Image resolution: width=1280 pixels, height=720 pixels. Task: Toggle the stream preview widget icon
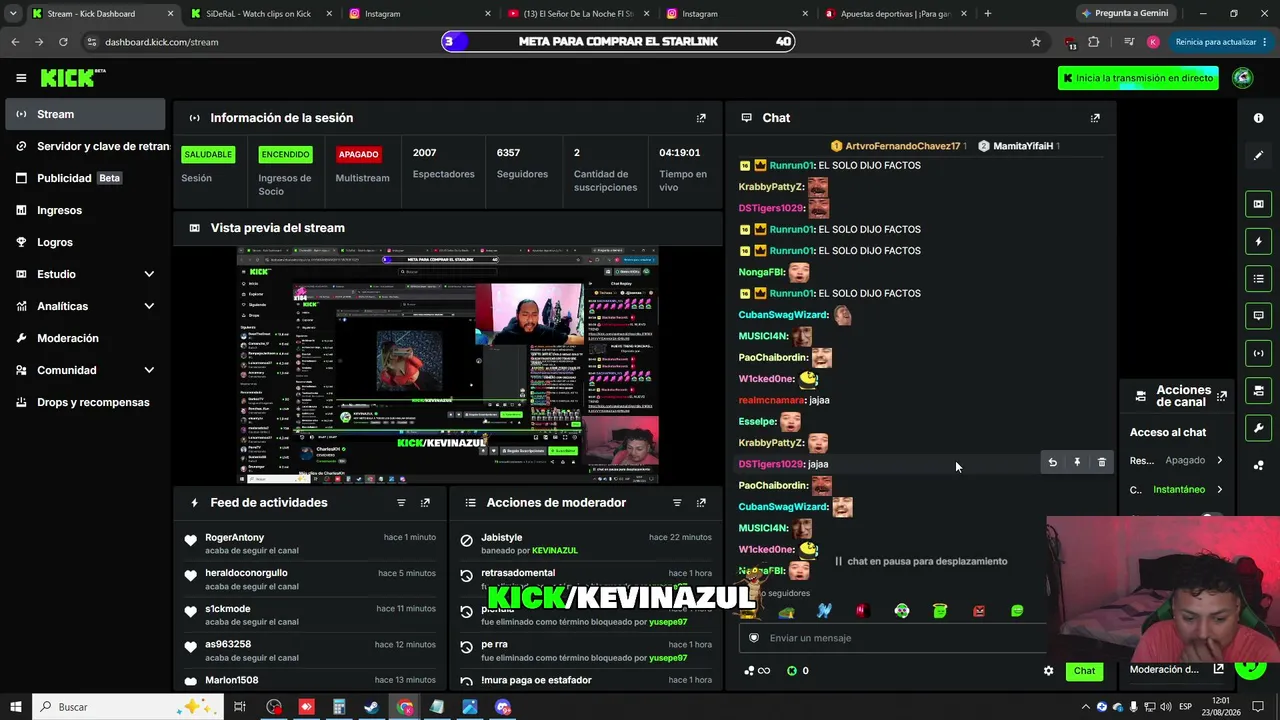click(1258, 204)
